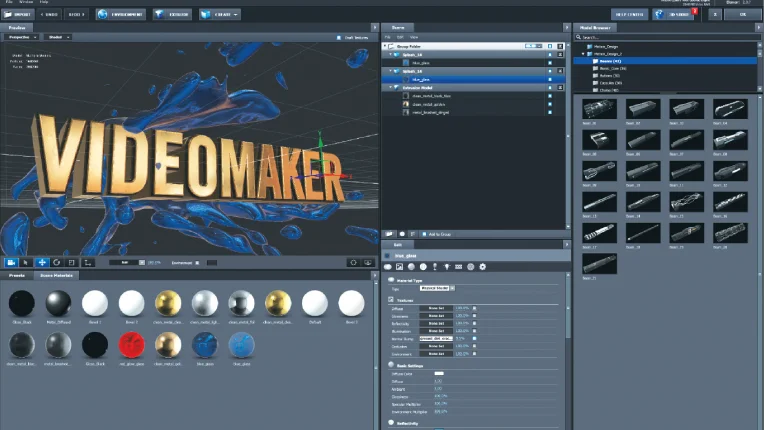This screenshot has width=764, height=430.
Task: Collapse the Preview panel with its arrow
Action: [375, 28]
